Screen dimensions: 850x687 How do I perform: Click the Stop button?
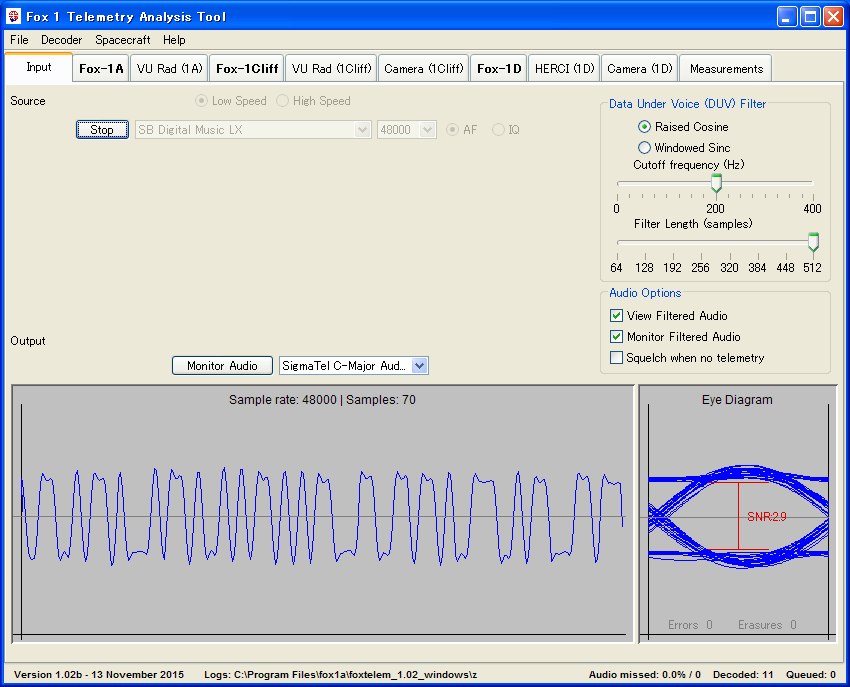[x=102, y=130]
